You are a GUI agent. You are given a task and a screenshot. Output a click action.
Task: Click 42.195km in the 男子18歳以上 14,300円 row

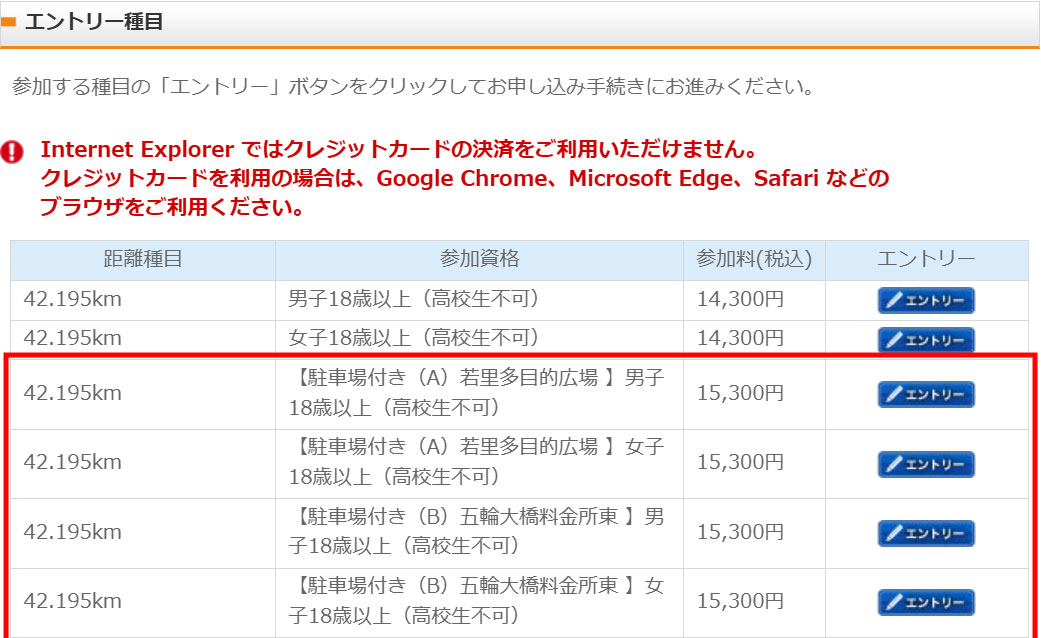(72, 299)
